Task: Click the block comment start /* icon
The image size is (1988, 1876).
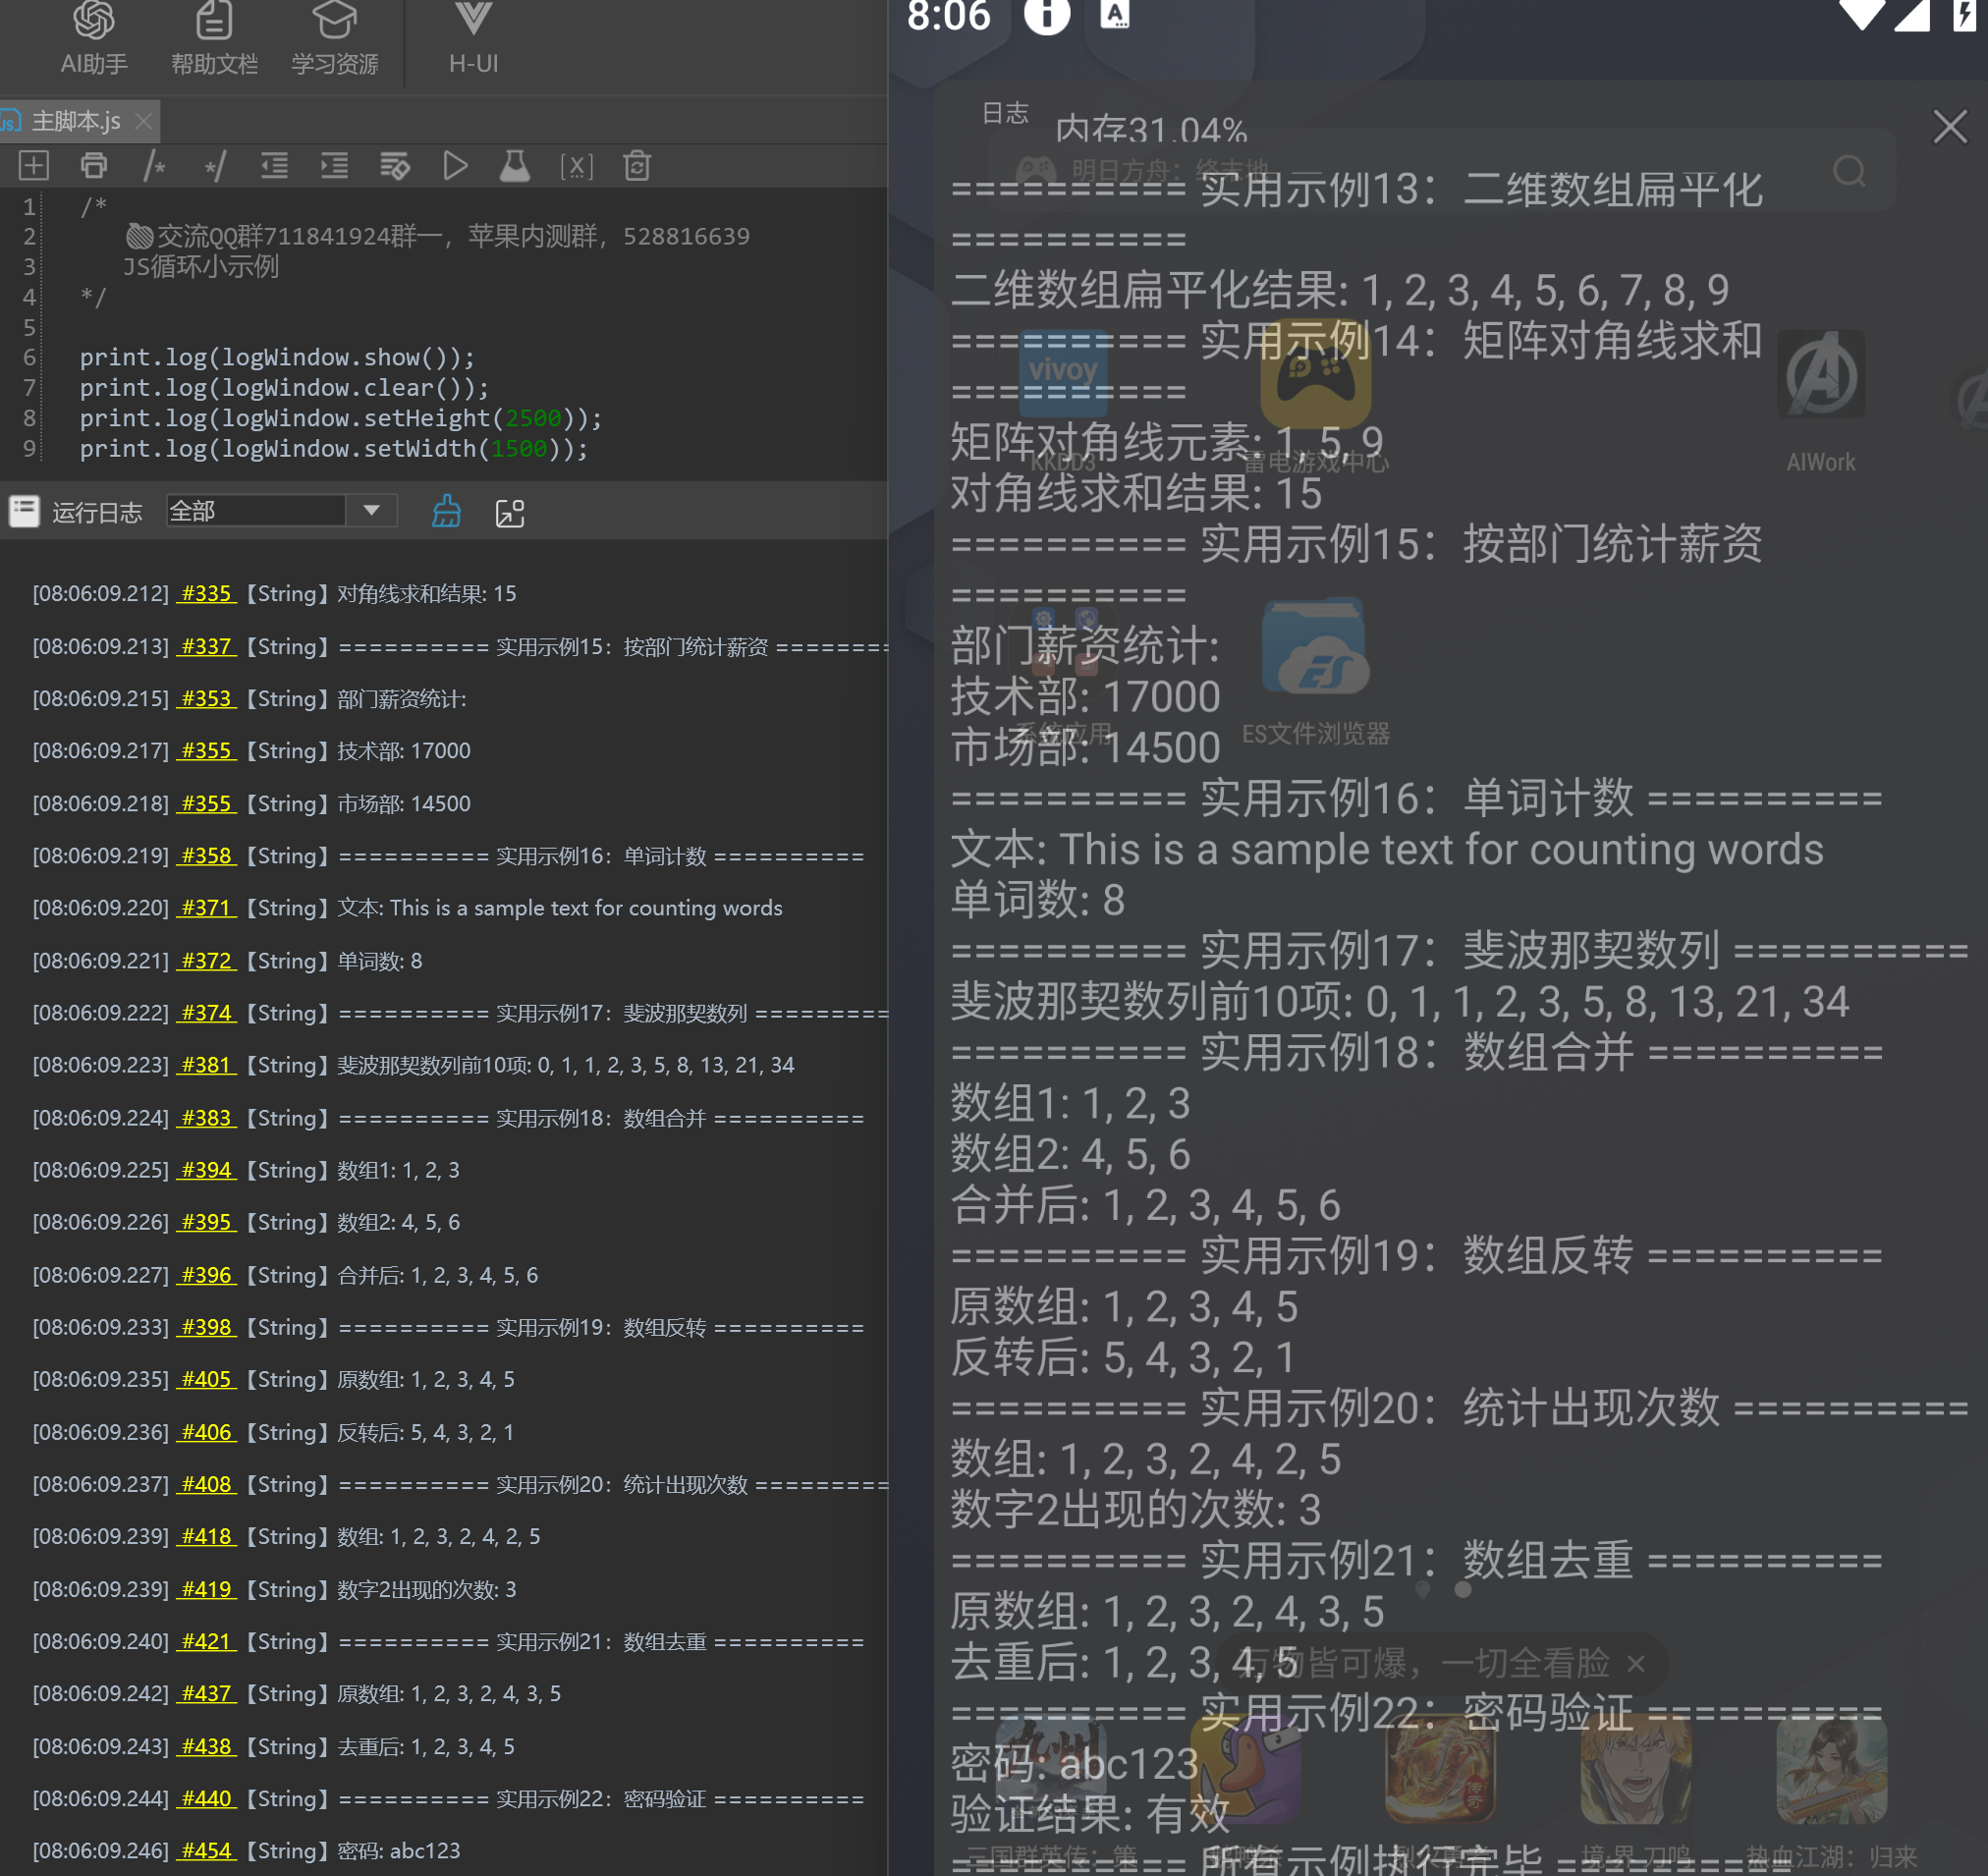Action: (154, 166)
